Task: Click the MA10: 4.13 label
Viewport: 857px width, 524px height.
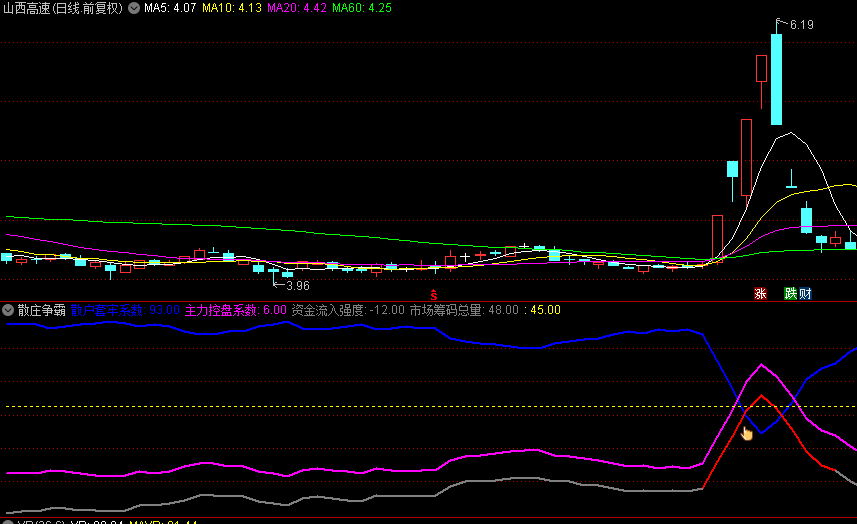Action: (x=232, y=8)
